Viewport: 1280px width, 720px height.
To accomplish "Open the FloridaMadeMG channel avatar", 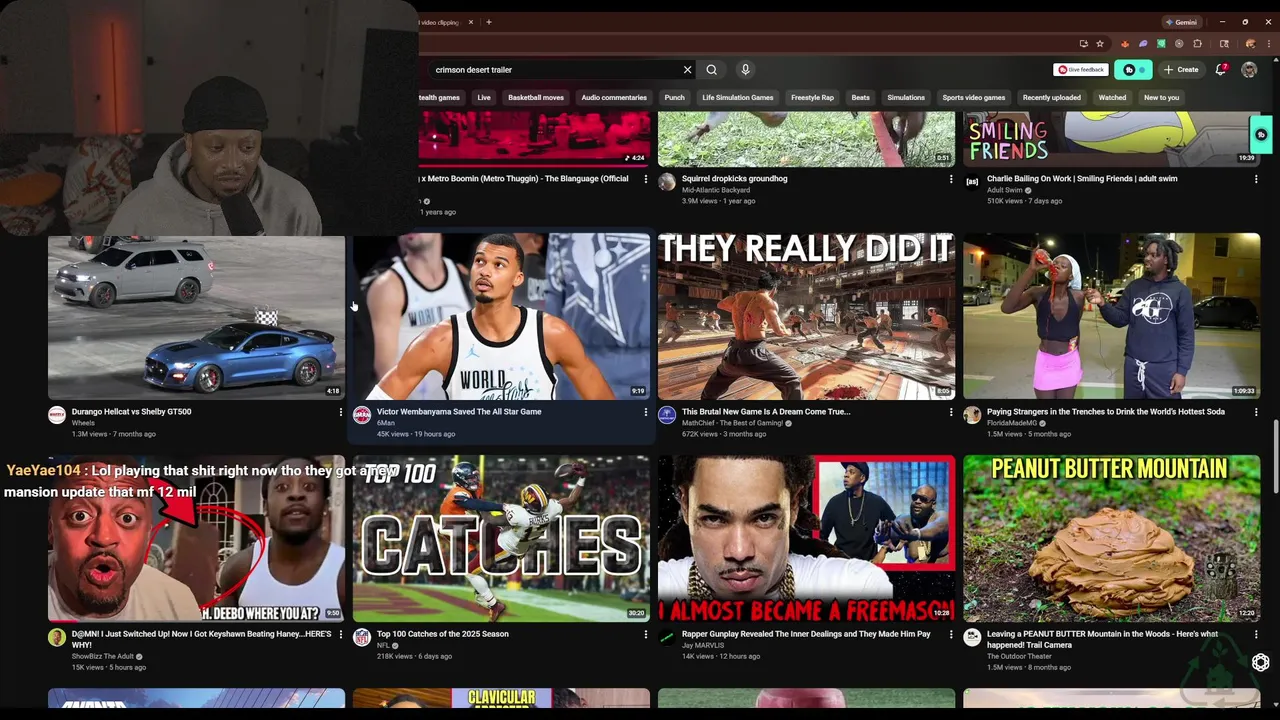I will coord(972,416).
